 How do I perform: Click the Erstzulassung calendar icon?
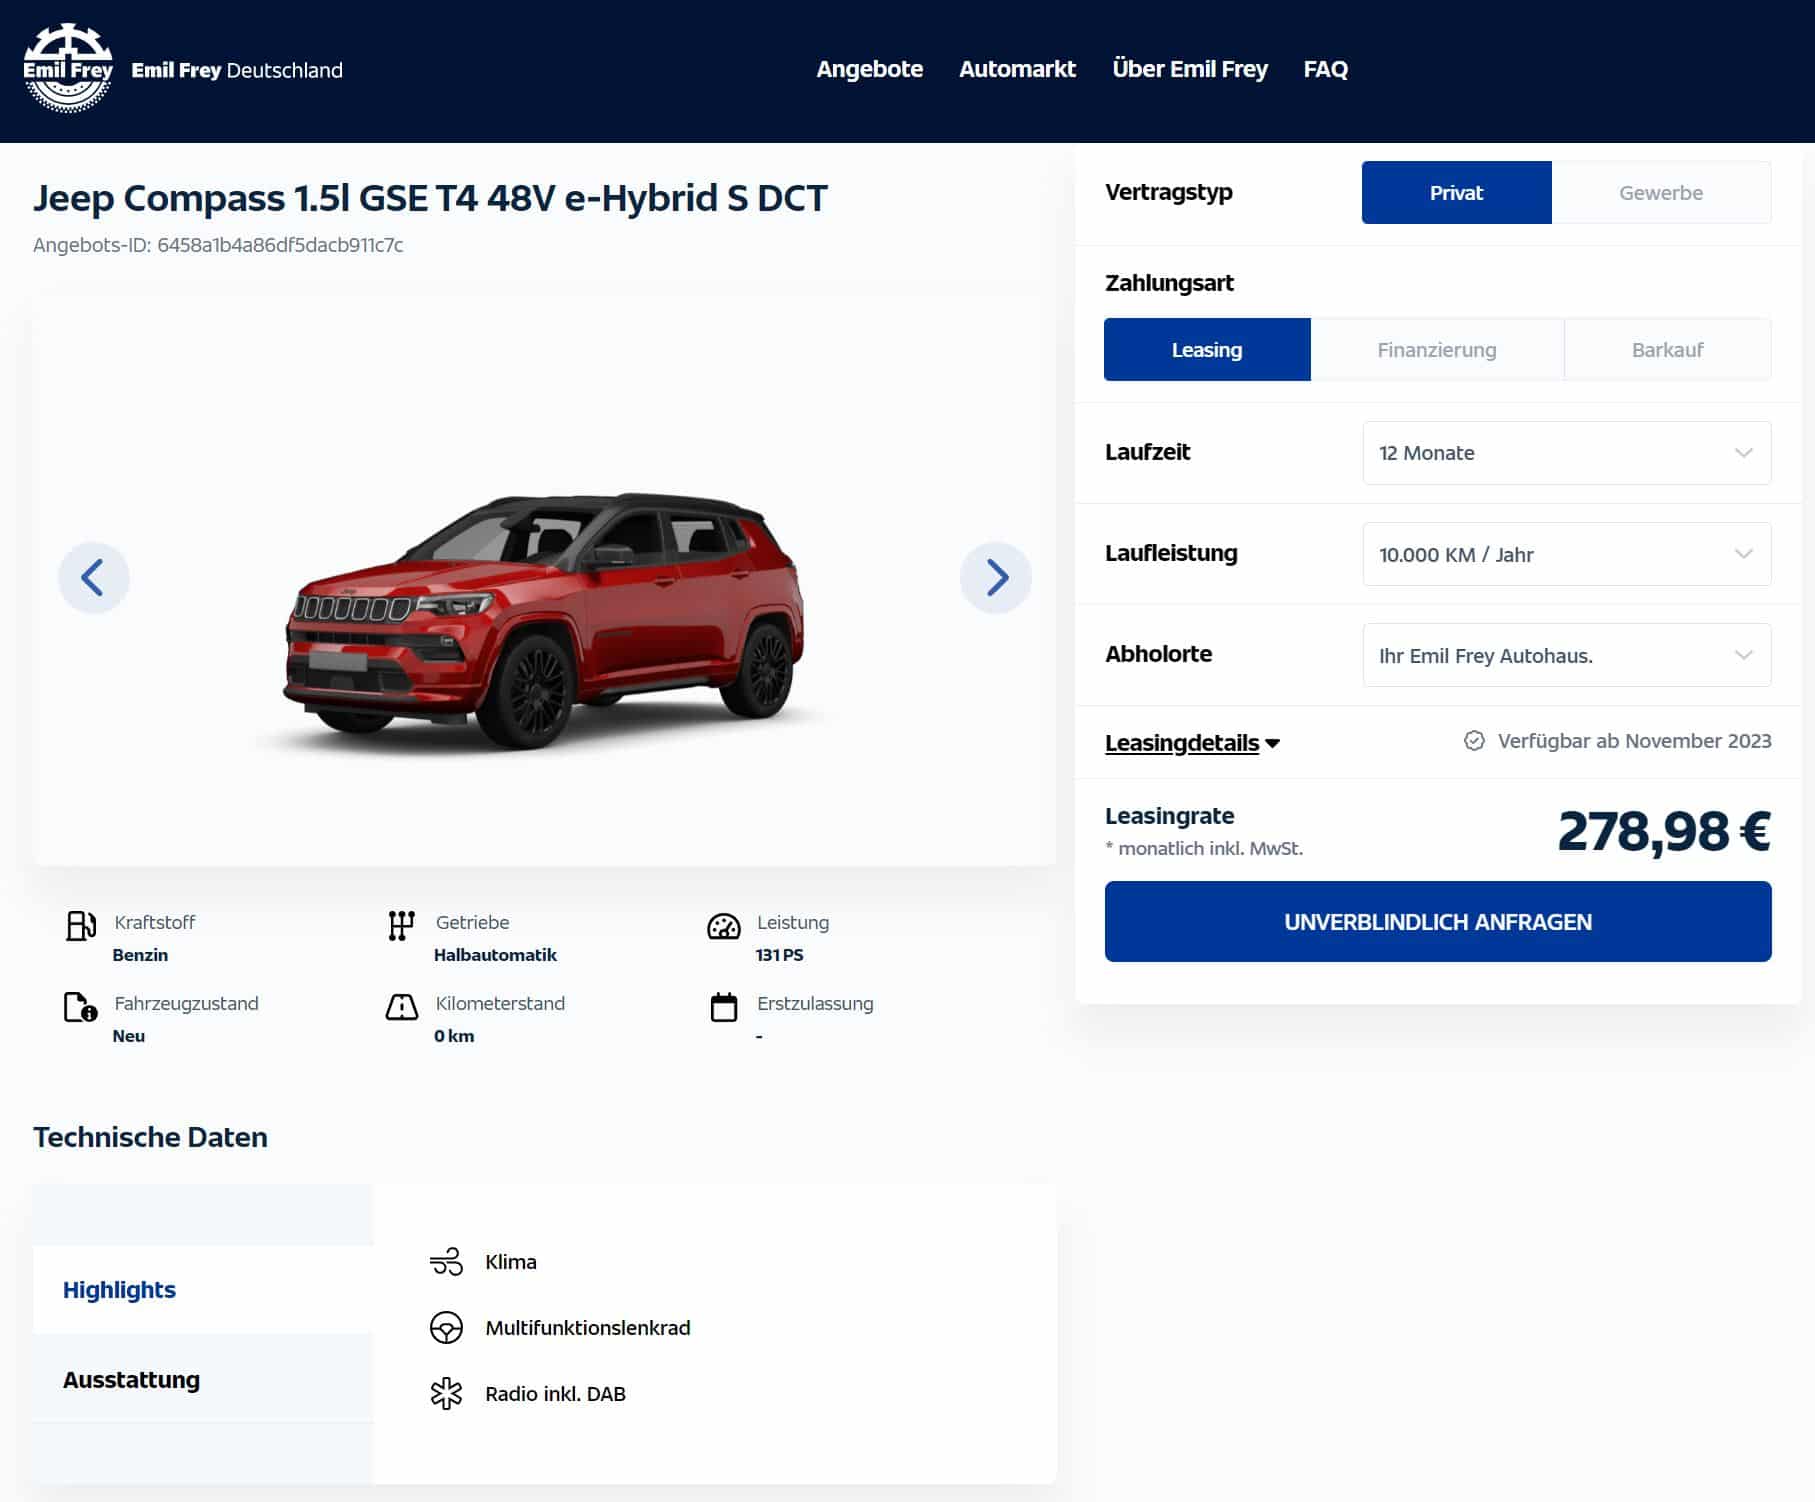tap(724, 1007)
